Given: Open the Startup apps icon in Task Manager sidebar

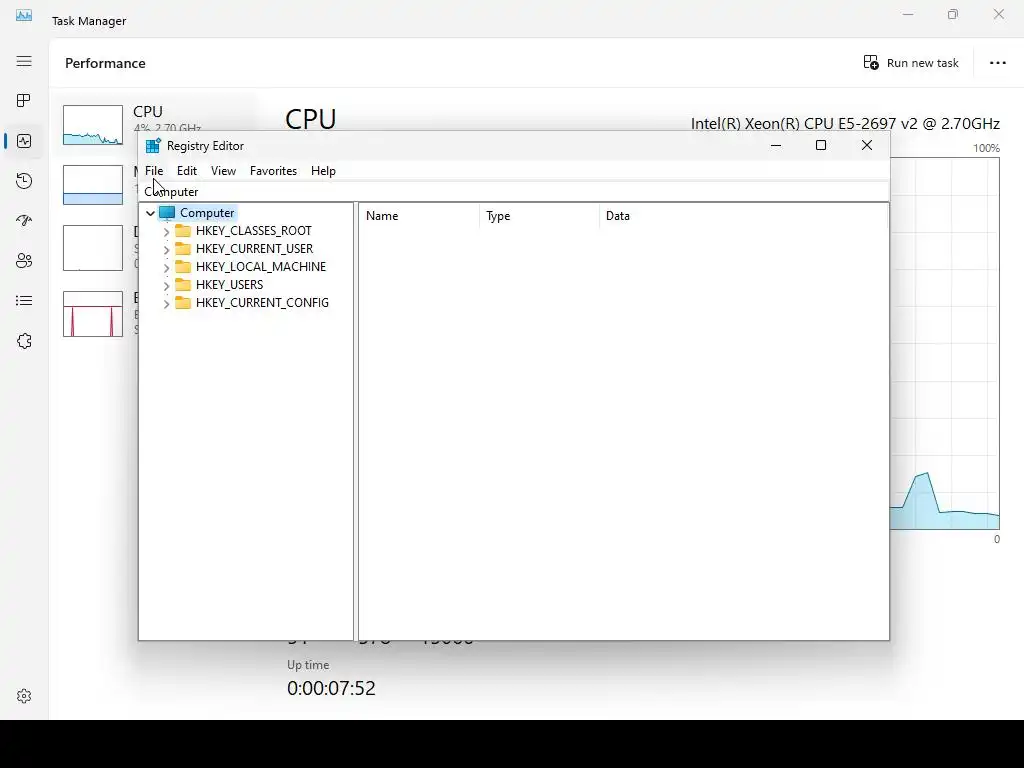Looking at the screenshot, I should pos(24,221).
